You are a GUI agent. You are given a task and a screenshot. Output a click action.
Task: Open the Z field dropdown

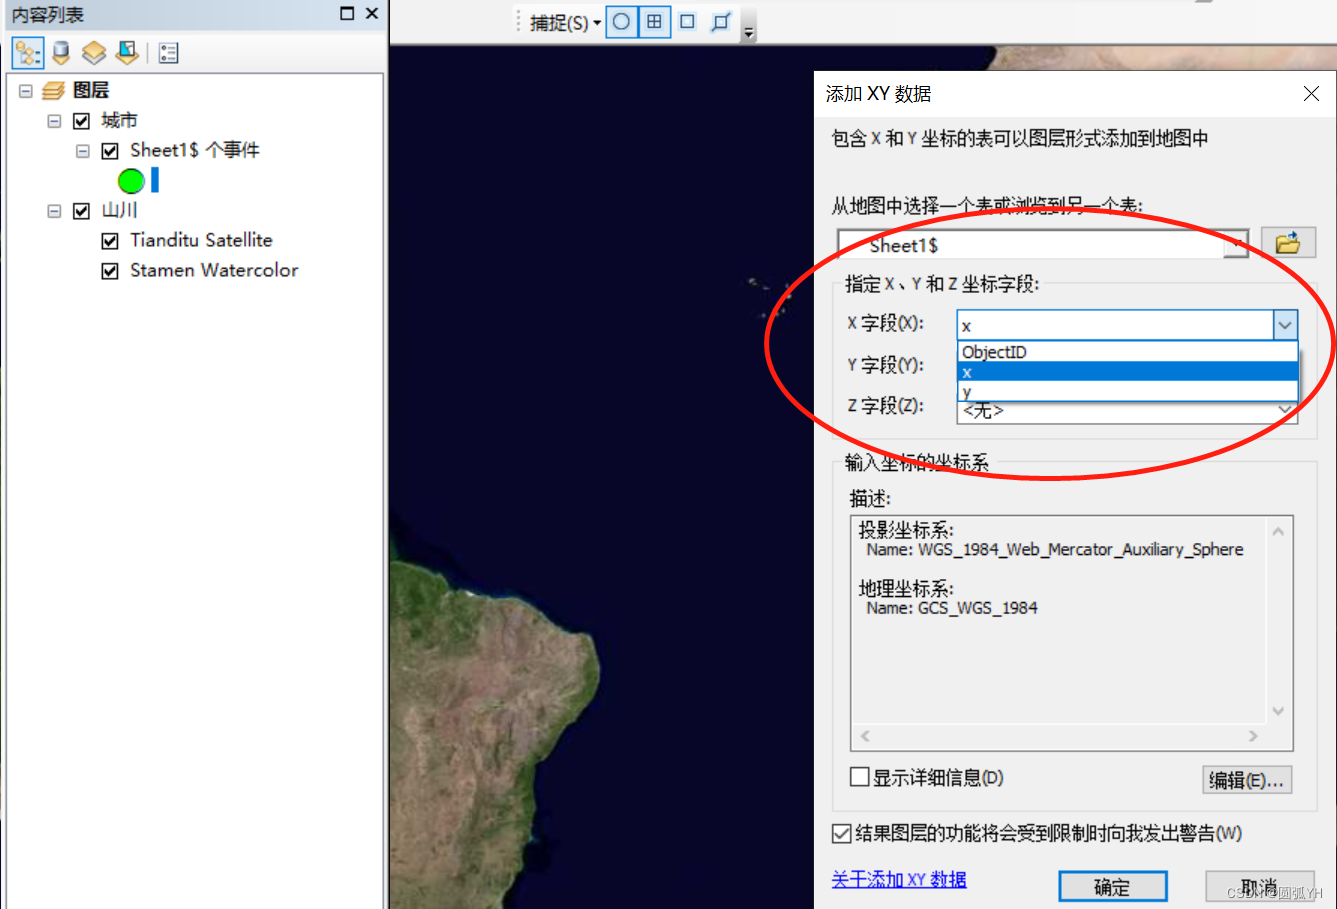1286,409
